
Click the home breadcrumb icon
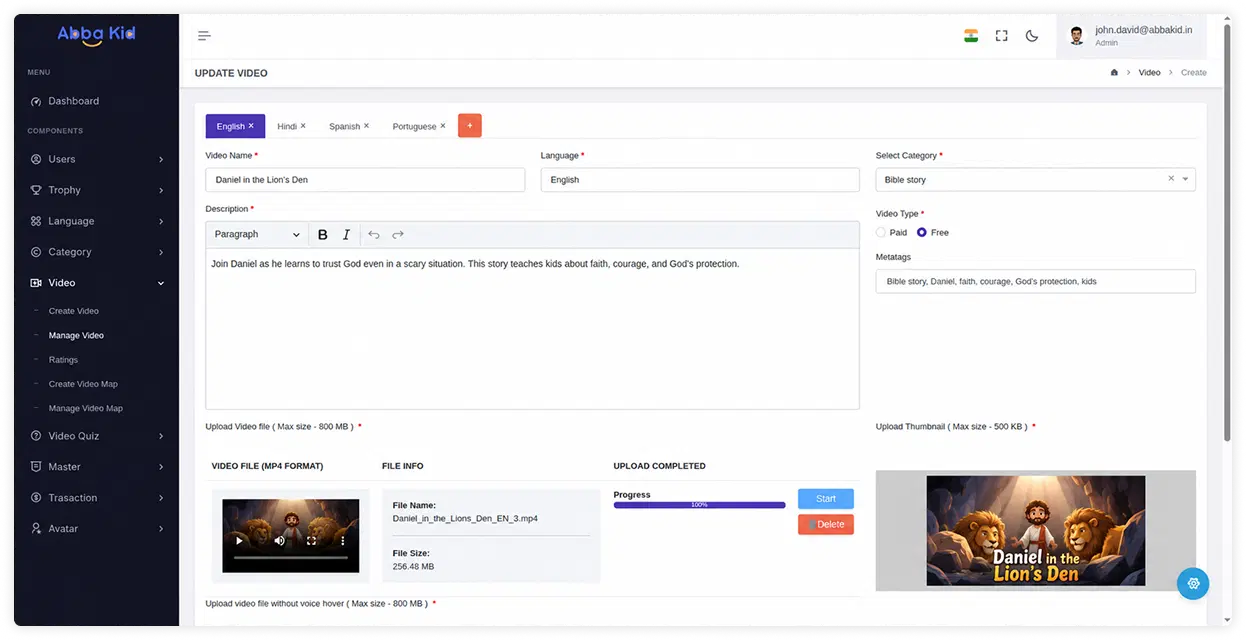1114,73
